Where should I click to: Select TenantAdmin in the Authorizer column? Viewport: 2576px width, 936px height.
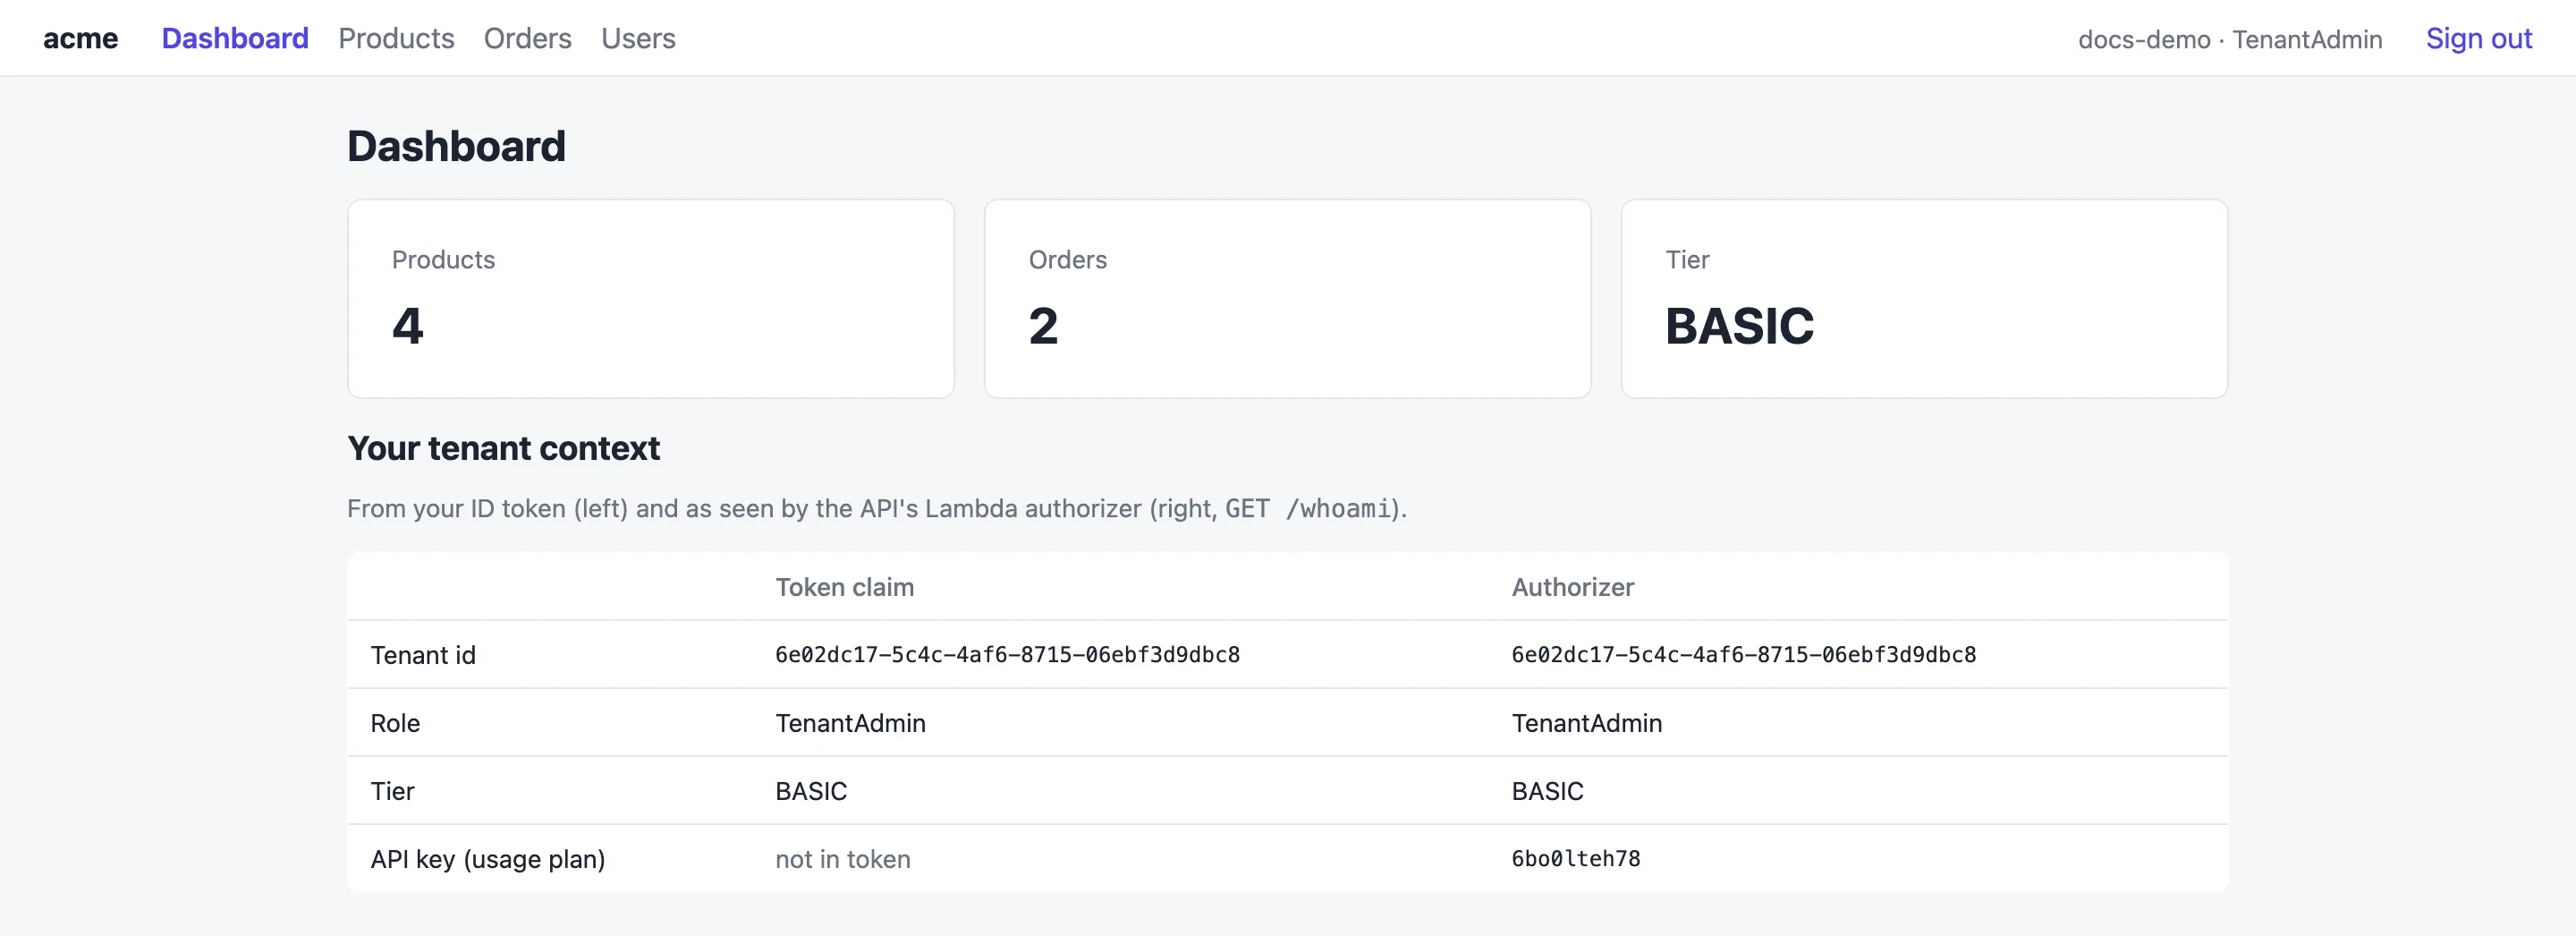[1586, 723]
